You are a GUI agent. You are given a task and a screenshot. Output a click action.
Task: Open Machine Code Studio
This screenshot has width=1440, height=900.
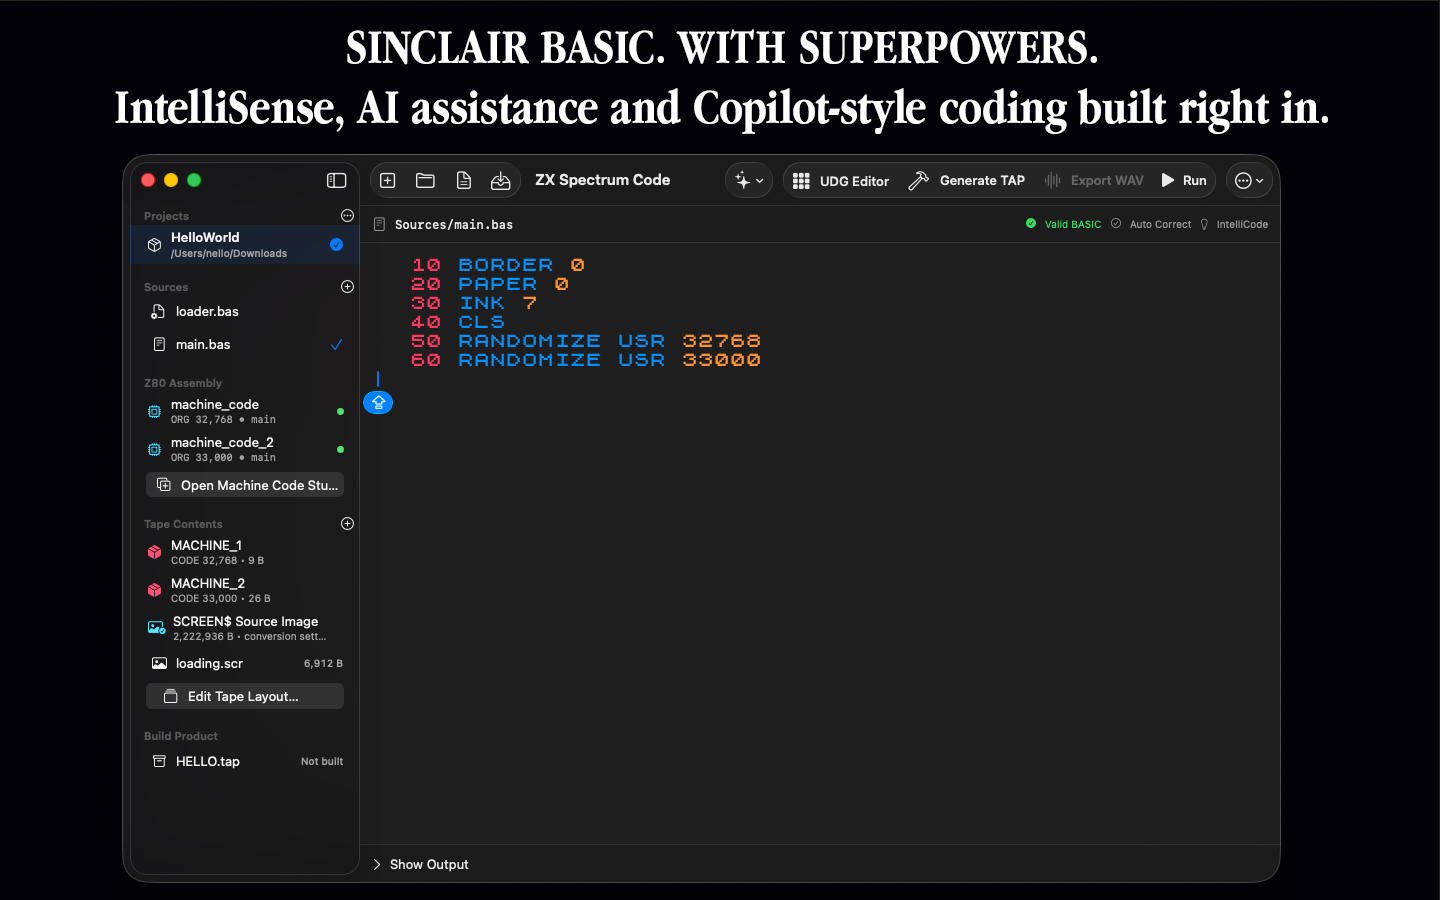pyautogui.click(x=245, y=485)
